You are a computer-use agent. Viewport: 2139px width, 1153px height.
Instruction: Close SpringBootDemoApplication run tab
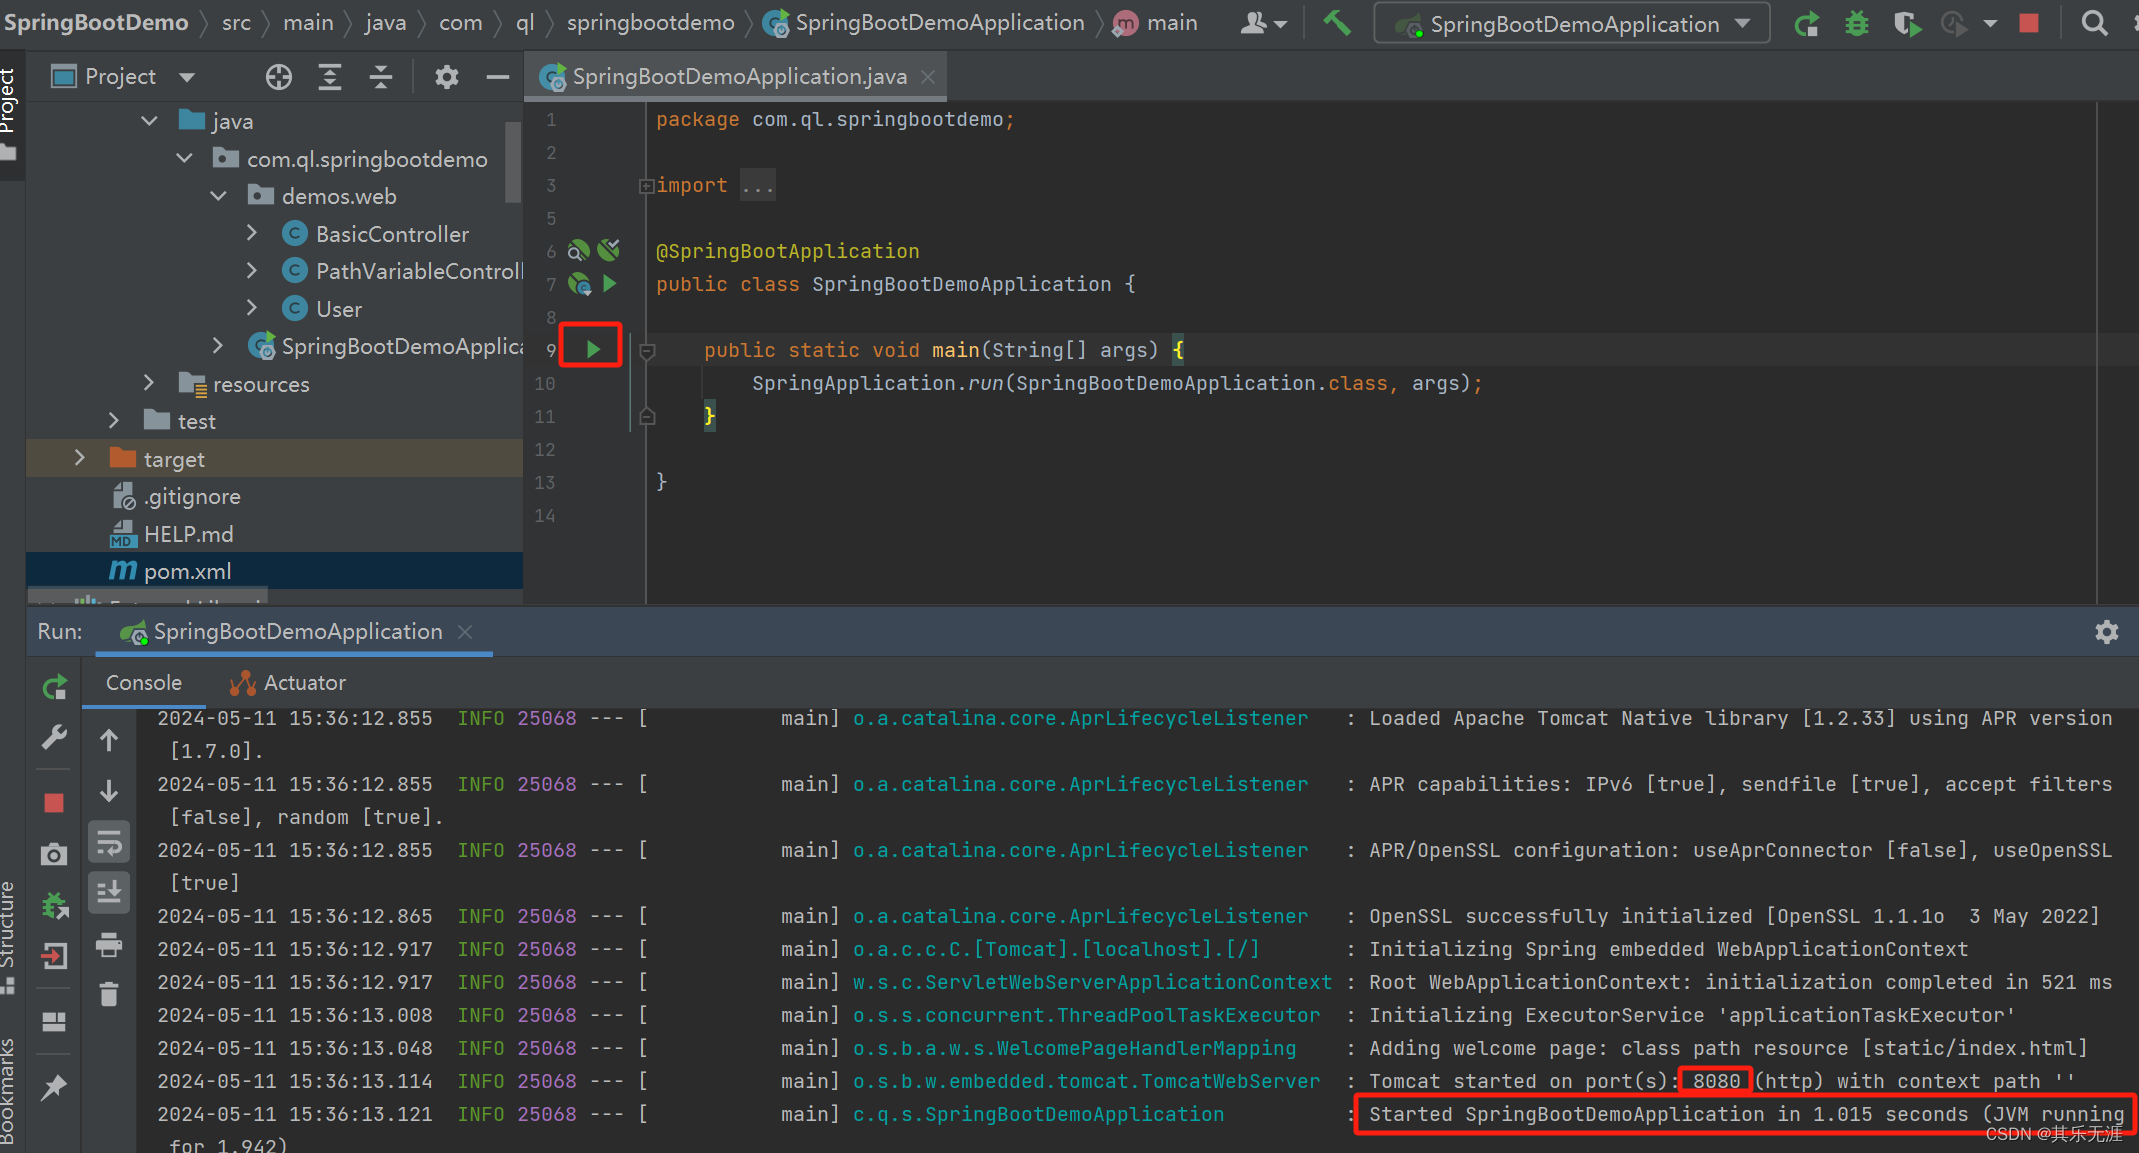pyautogui.click(x=464, y=632)
